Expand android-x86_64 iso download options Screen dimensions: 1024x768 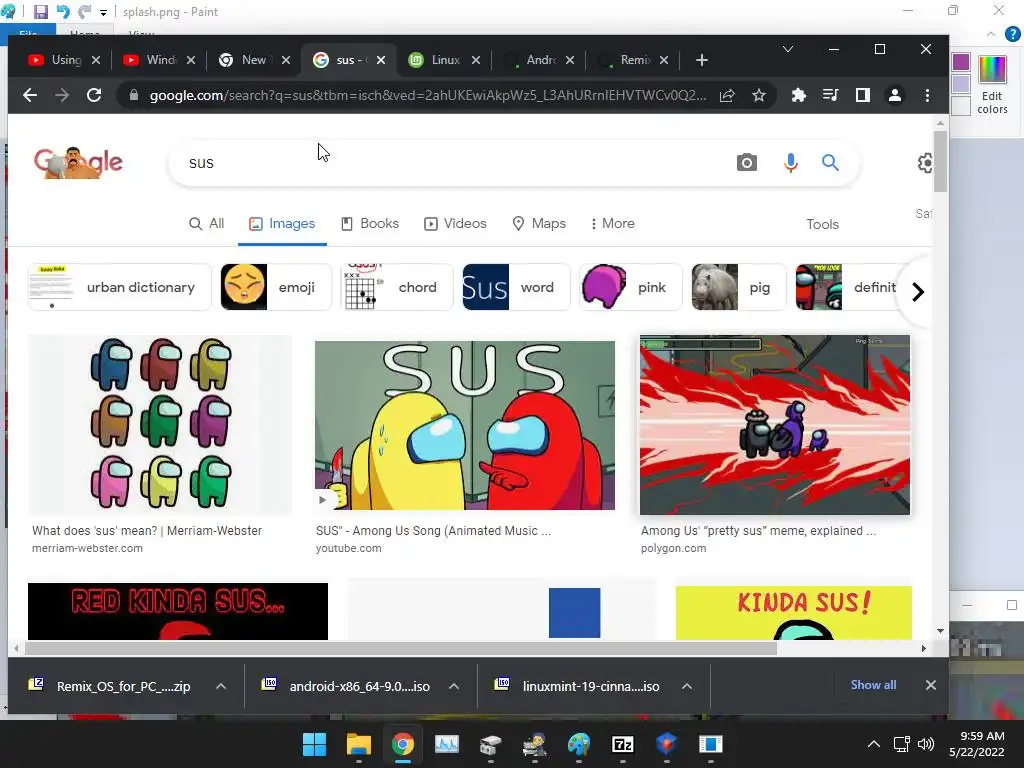pos(454,686)
